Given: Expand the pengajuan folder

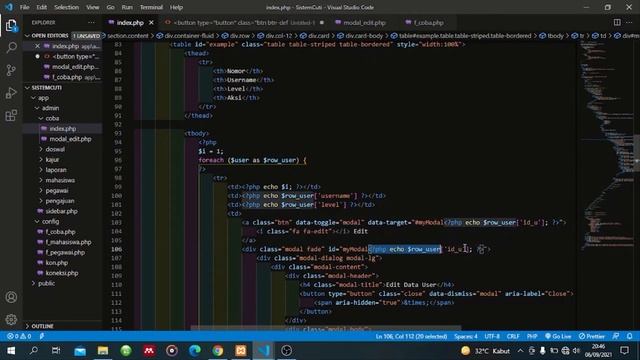Looking at the screenshot, I should [62, 201].
